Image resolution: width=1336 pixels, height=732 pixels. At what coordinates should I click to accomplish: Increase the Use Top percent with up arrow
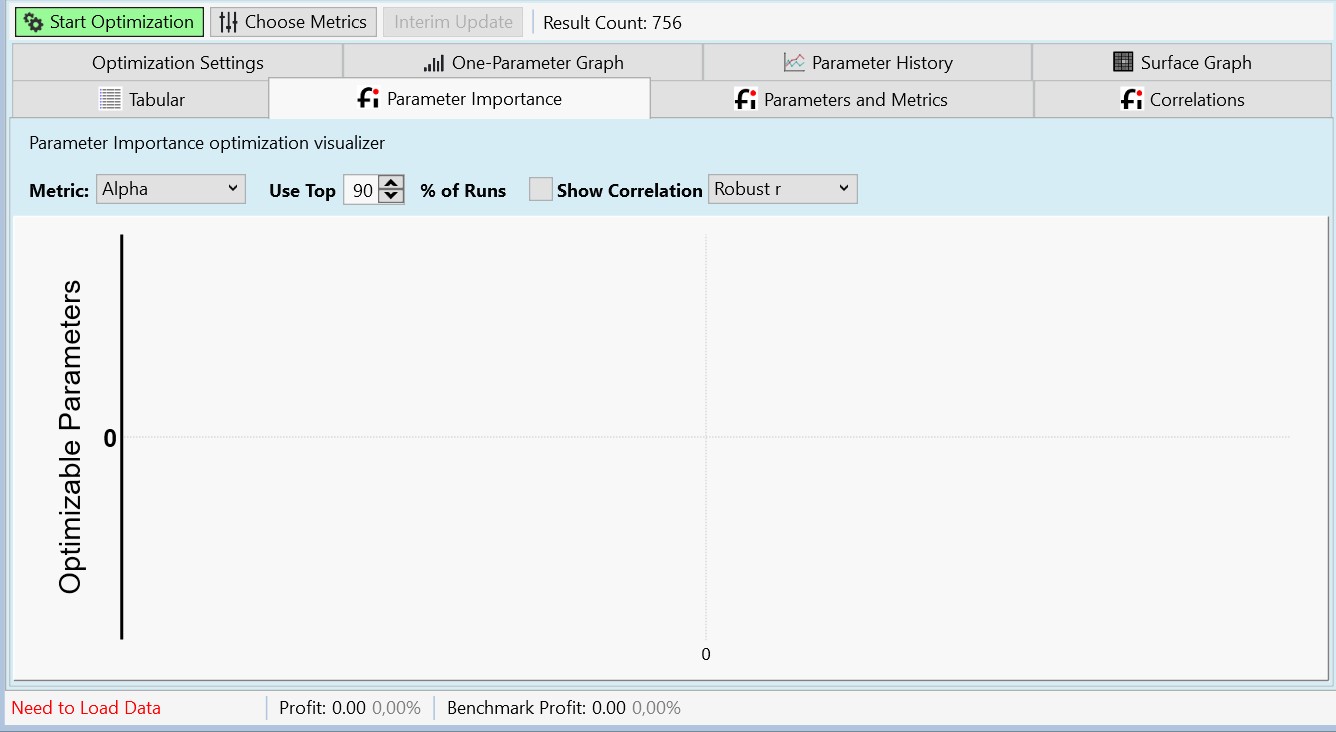pyautogui.click(x=392, y=183)
